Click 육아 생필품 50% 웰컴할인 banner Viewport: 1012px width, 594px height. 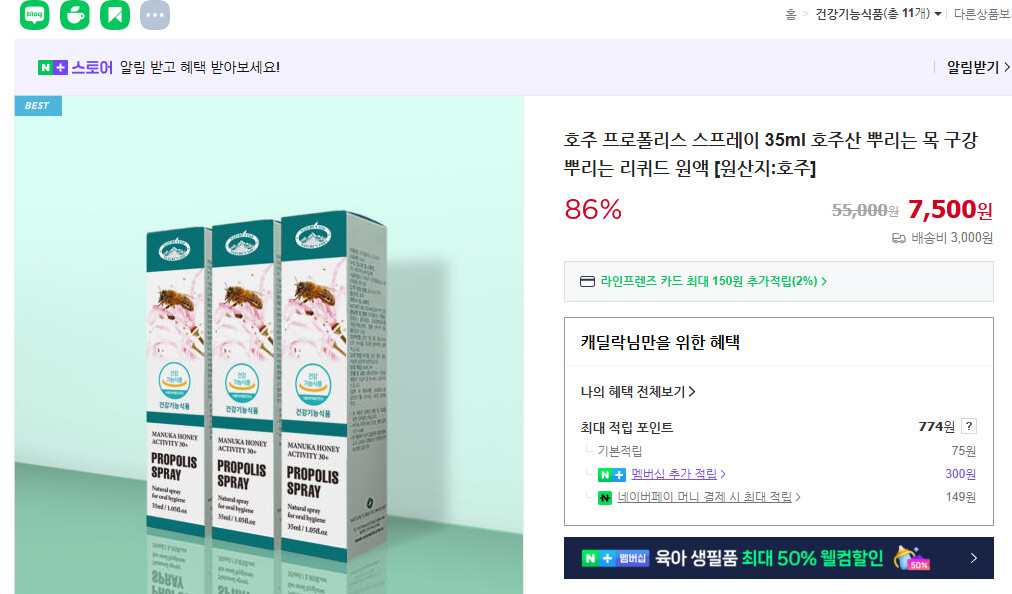(x=778, y=558)
